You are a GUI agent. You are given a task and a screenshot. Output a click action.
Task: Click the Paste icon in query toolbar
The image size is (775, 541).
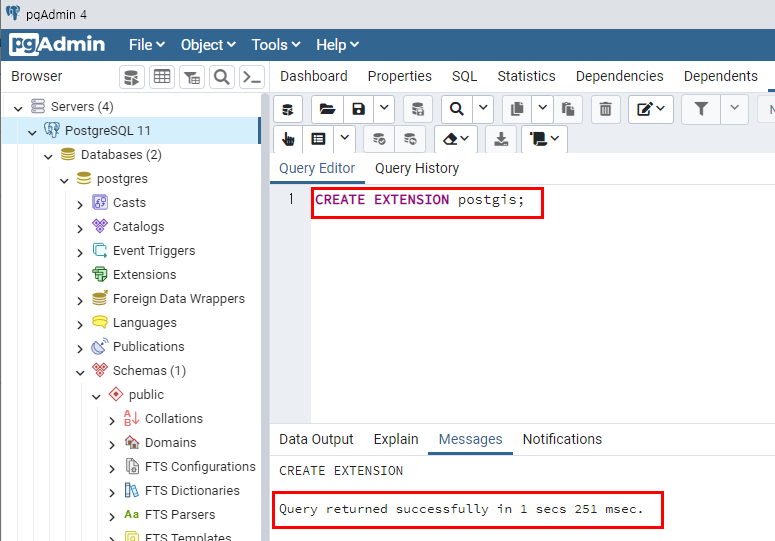tap(568, 109)
